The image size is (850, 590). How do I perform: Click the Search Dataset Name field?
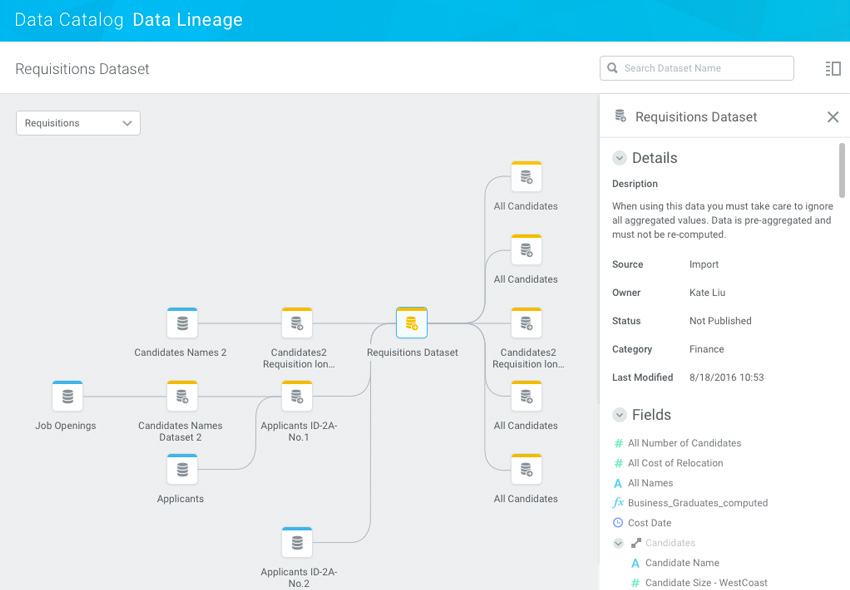[x=704, y=68]
